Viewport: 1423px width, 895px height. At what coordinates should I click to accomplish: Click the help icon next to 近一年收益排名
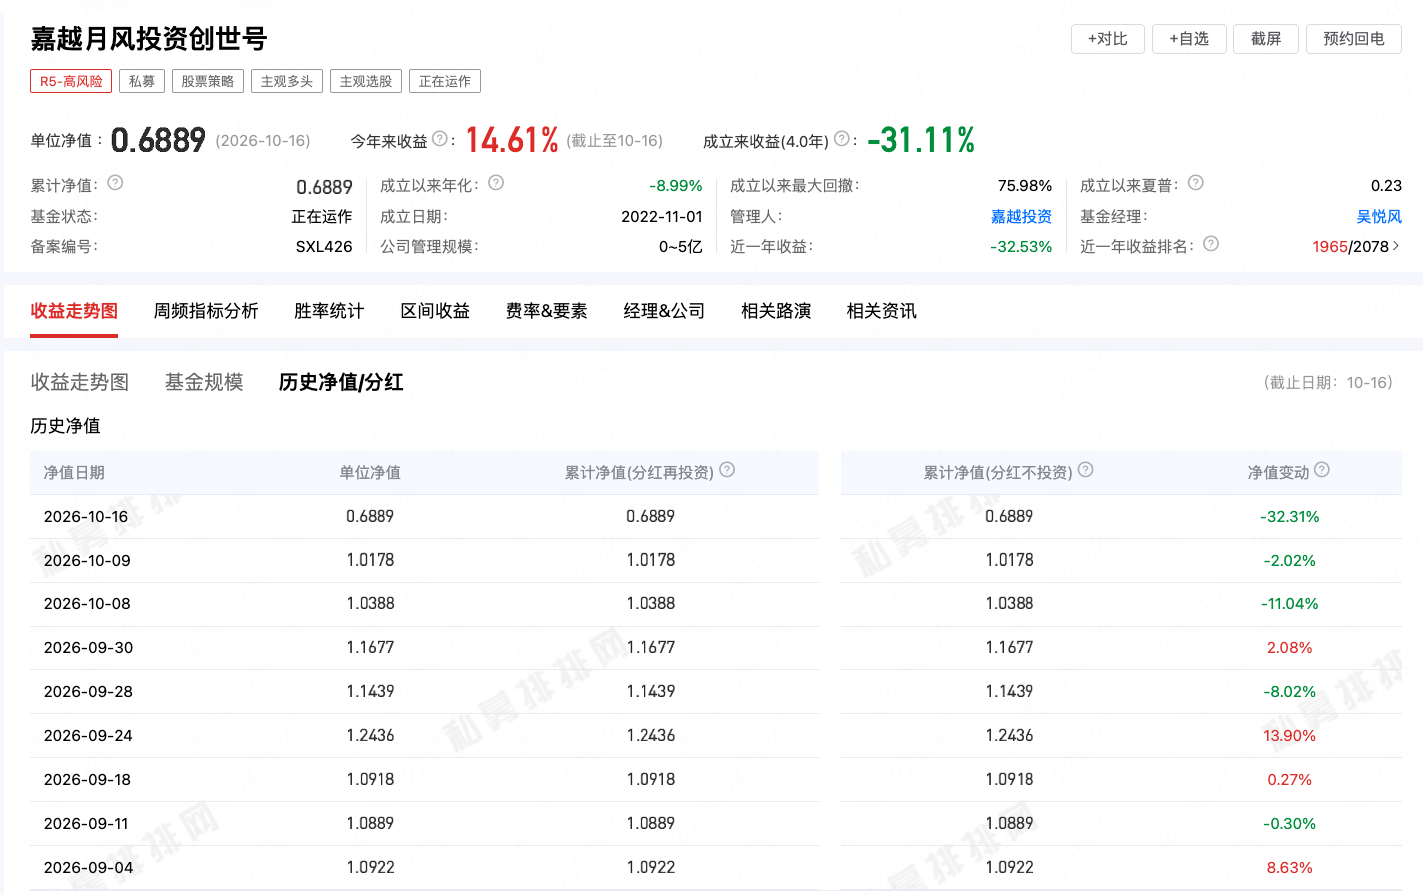point(1211,244)
